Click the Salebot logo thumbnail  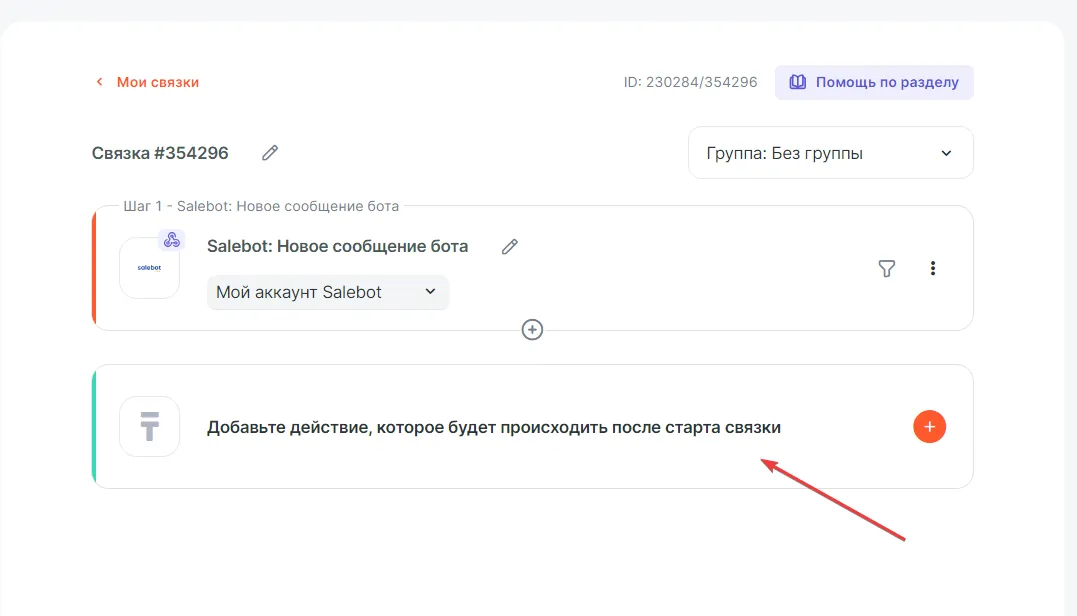[x=149, y=268]
